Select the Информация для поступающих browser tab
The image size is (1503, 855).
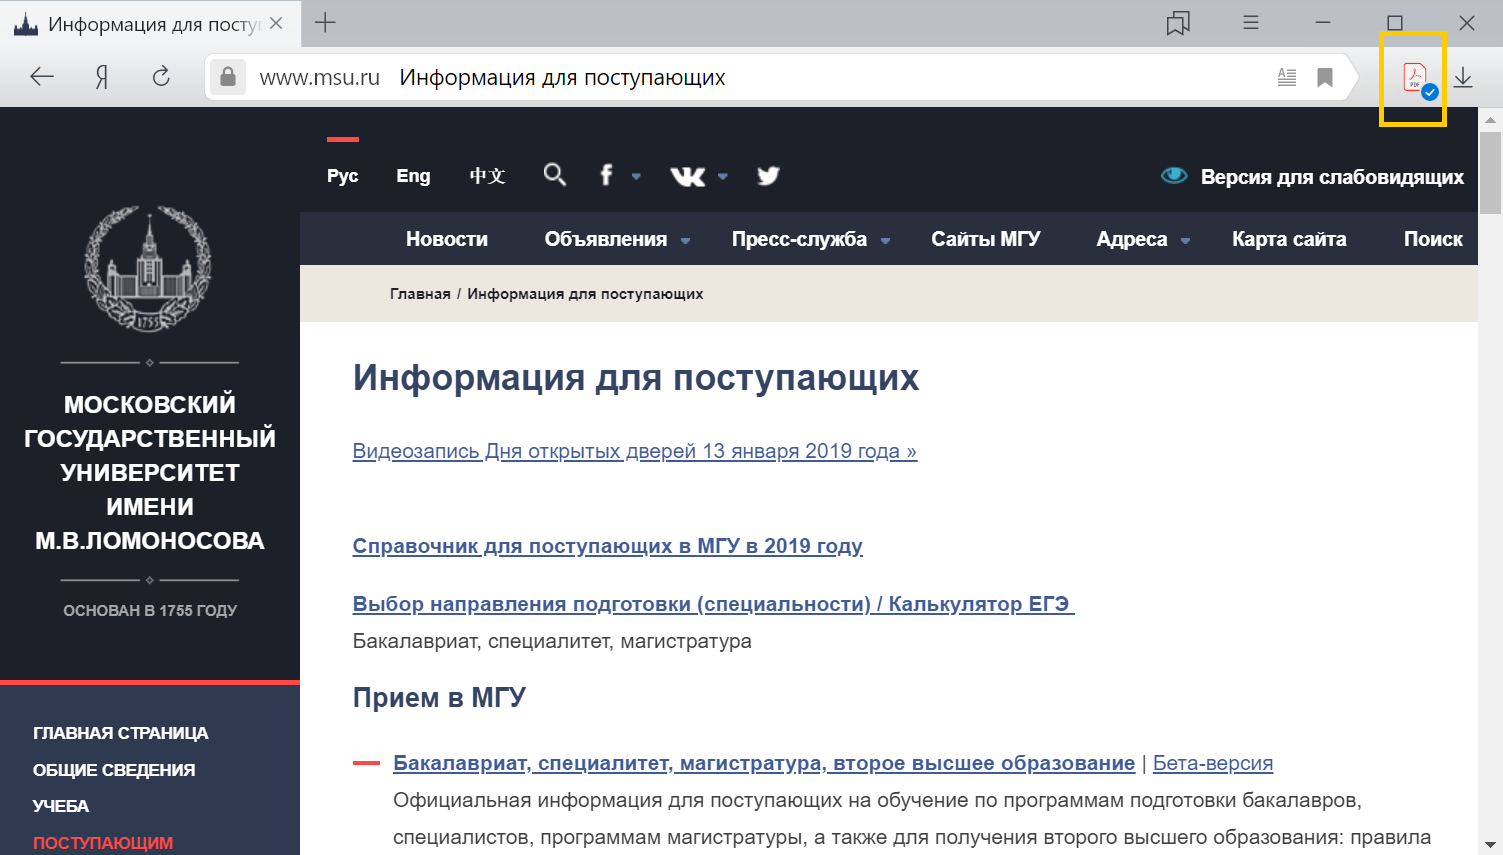click(150, 23)
